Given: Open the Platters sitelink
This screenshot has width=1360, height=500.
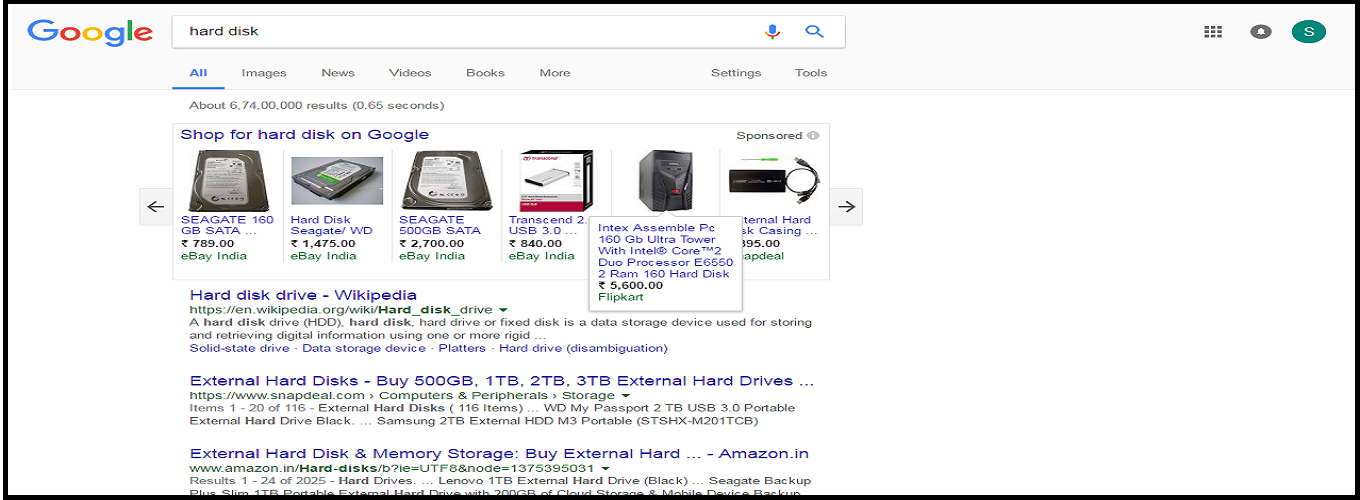Looking at the screenshot, I should [462, 348].
